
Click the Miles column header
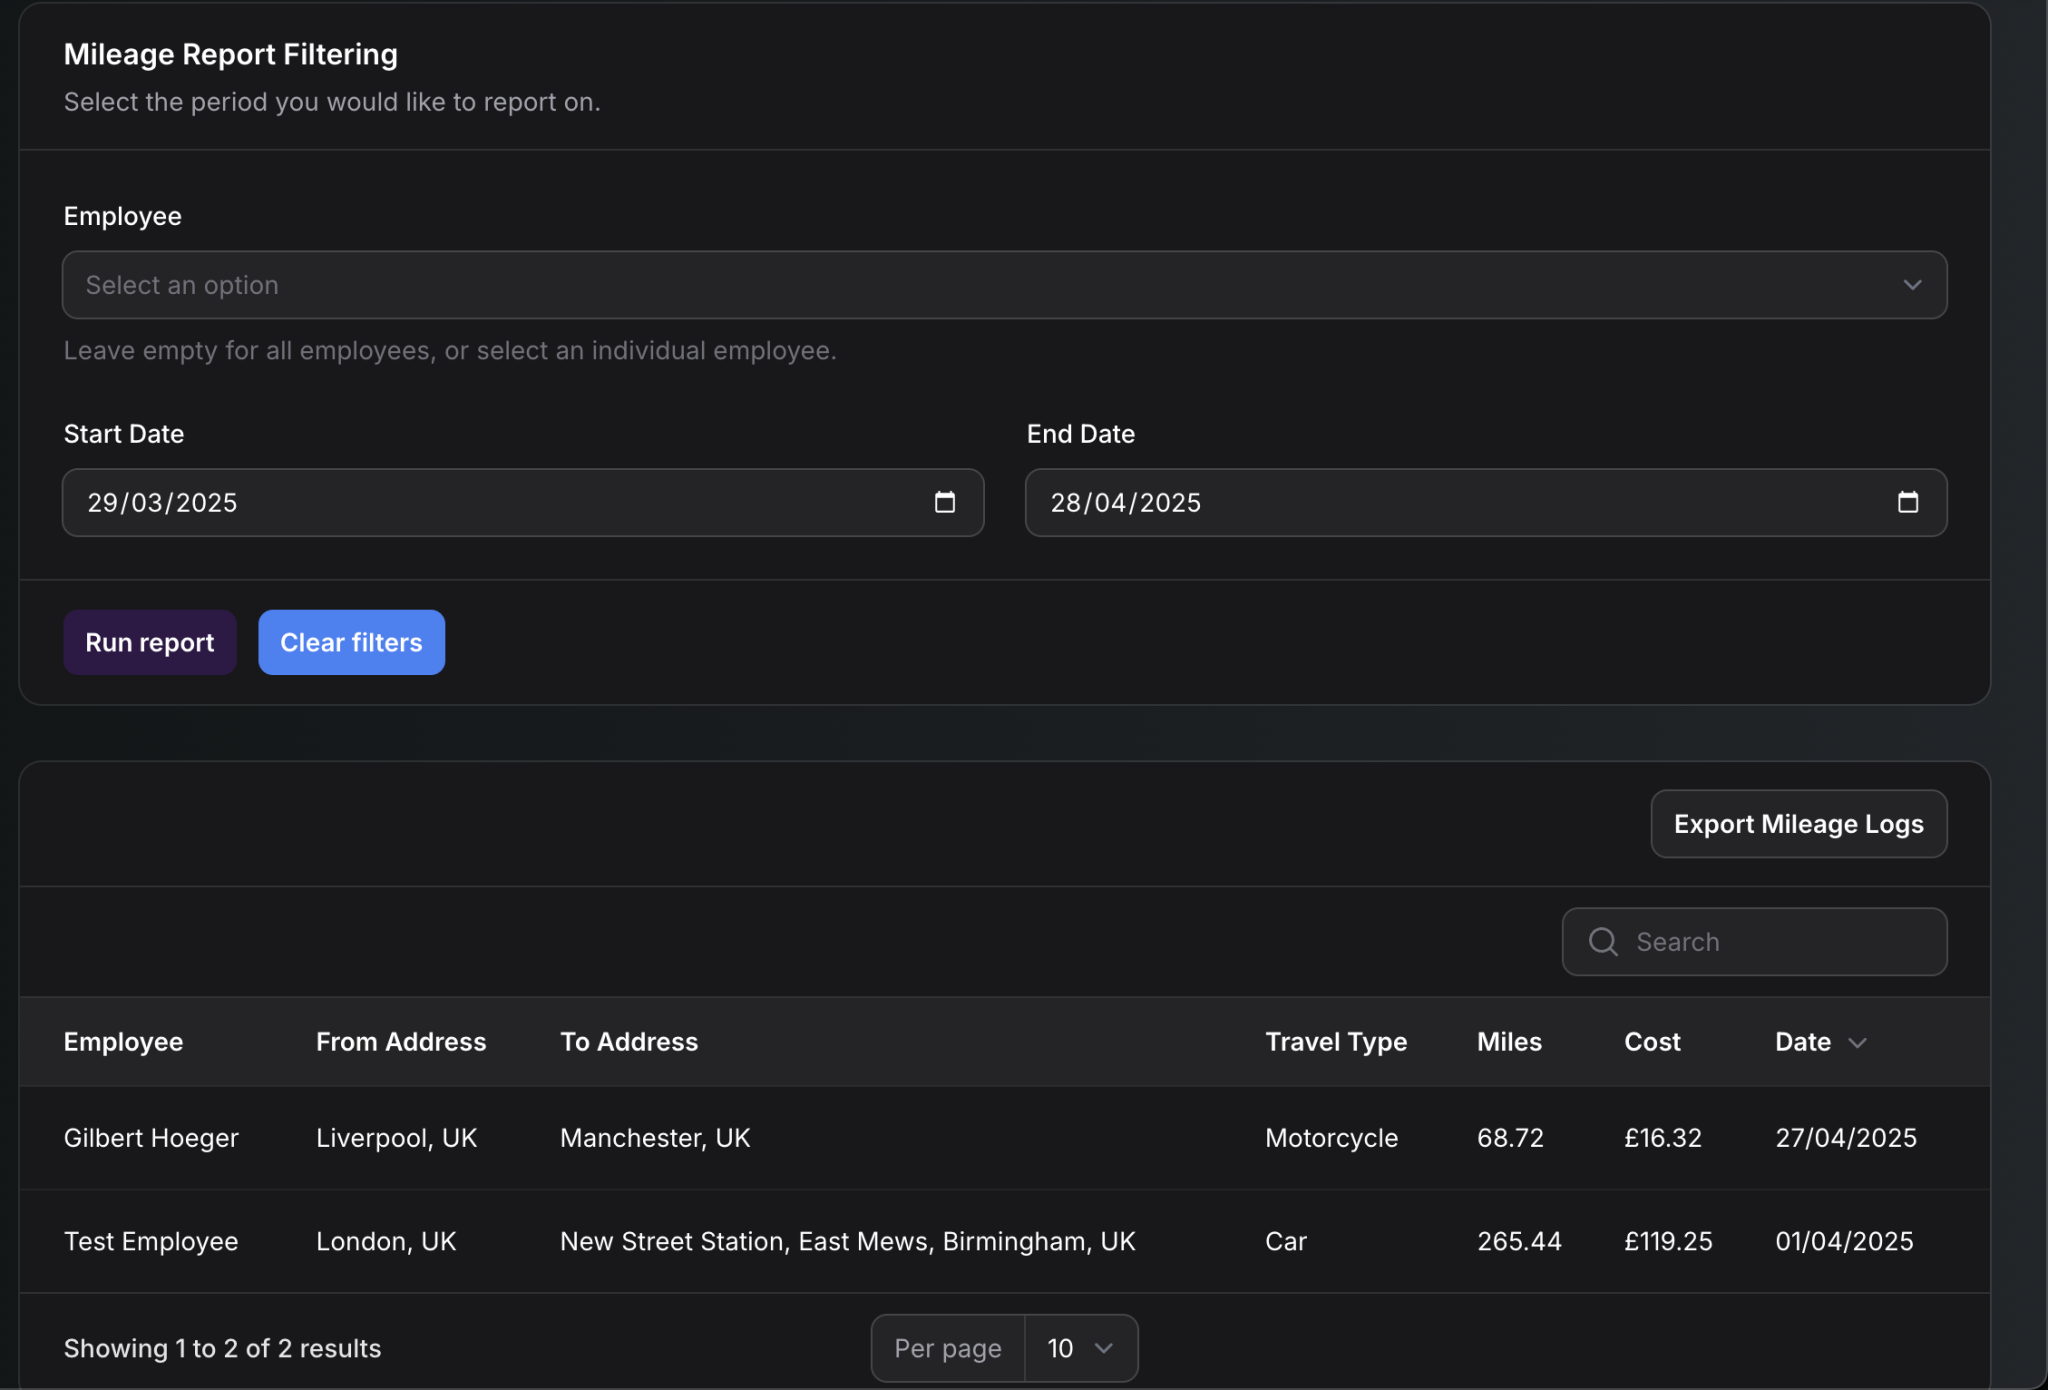1509,1042
